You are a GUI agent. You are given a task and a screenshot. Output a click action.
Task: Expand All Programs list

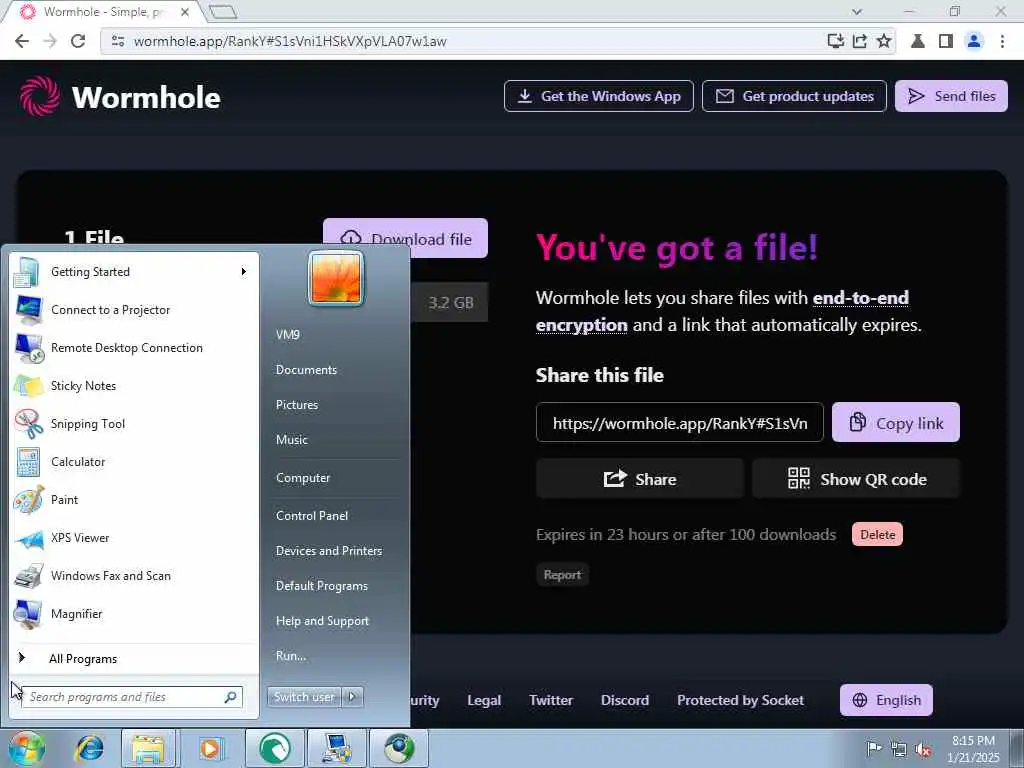[x=133, y=658]
